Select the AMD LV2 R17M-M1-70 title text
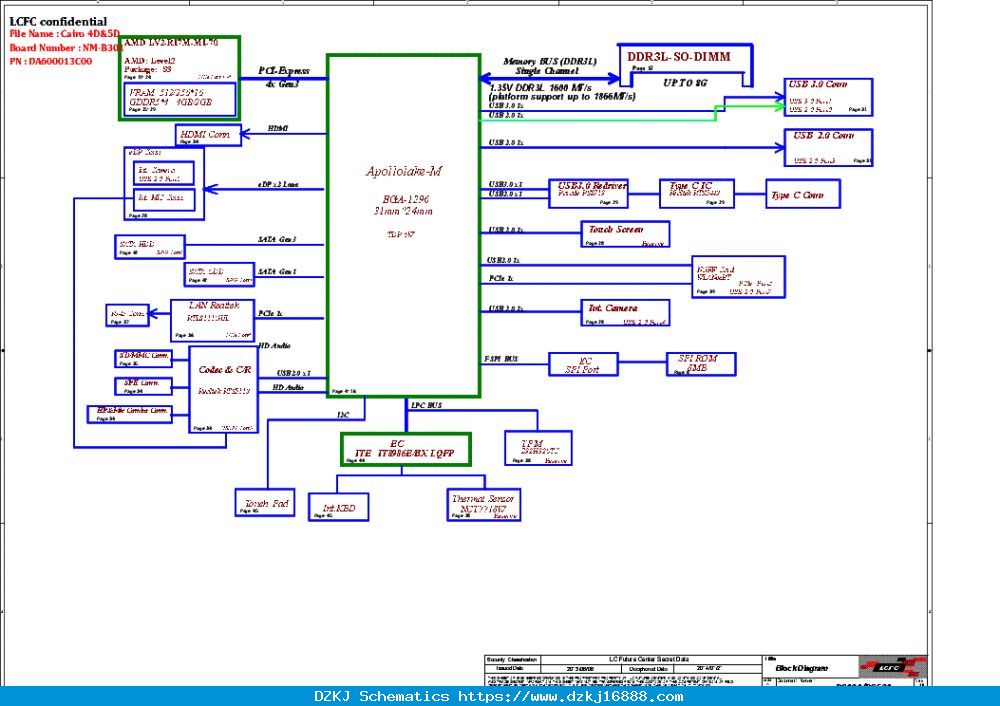1000x706 pixels. pyautogui.click(x=171, y=43)
